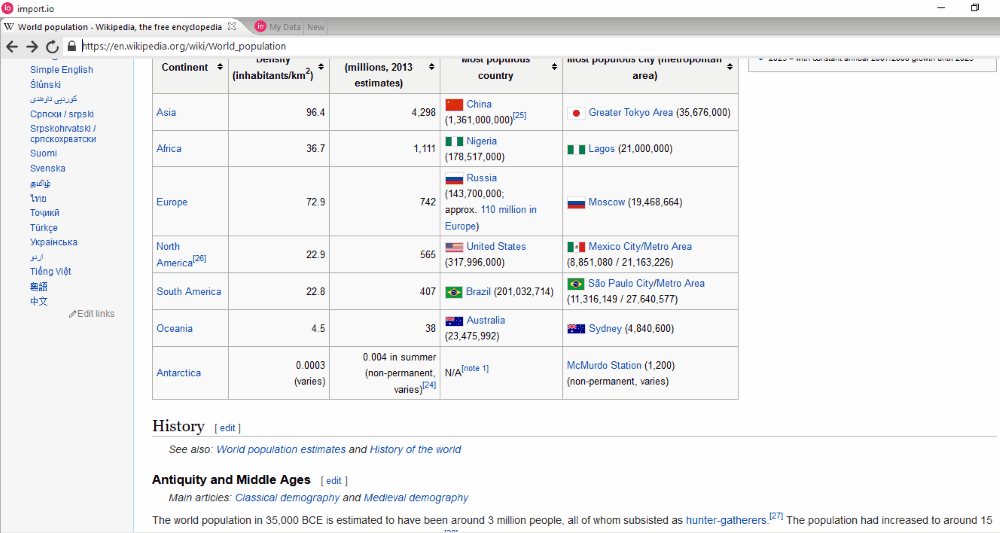Click the padlock icon in address bar
1000x533 pixels.
click(71, 46)
